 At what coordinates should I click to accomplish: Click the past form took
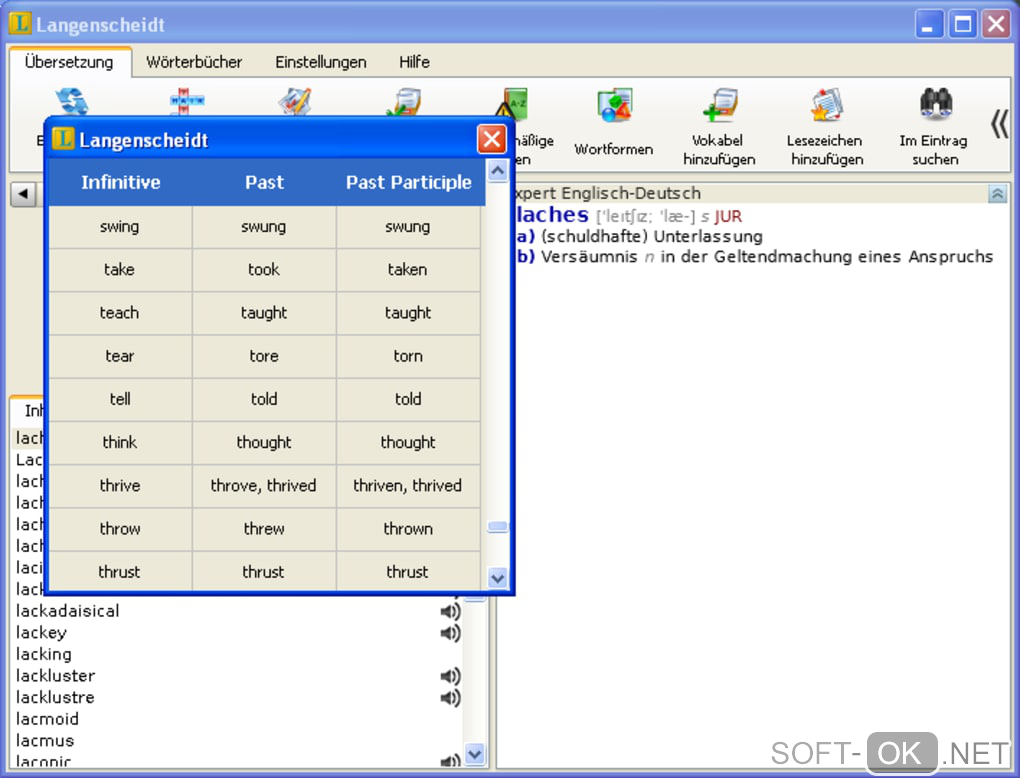tap(264, 270)
